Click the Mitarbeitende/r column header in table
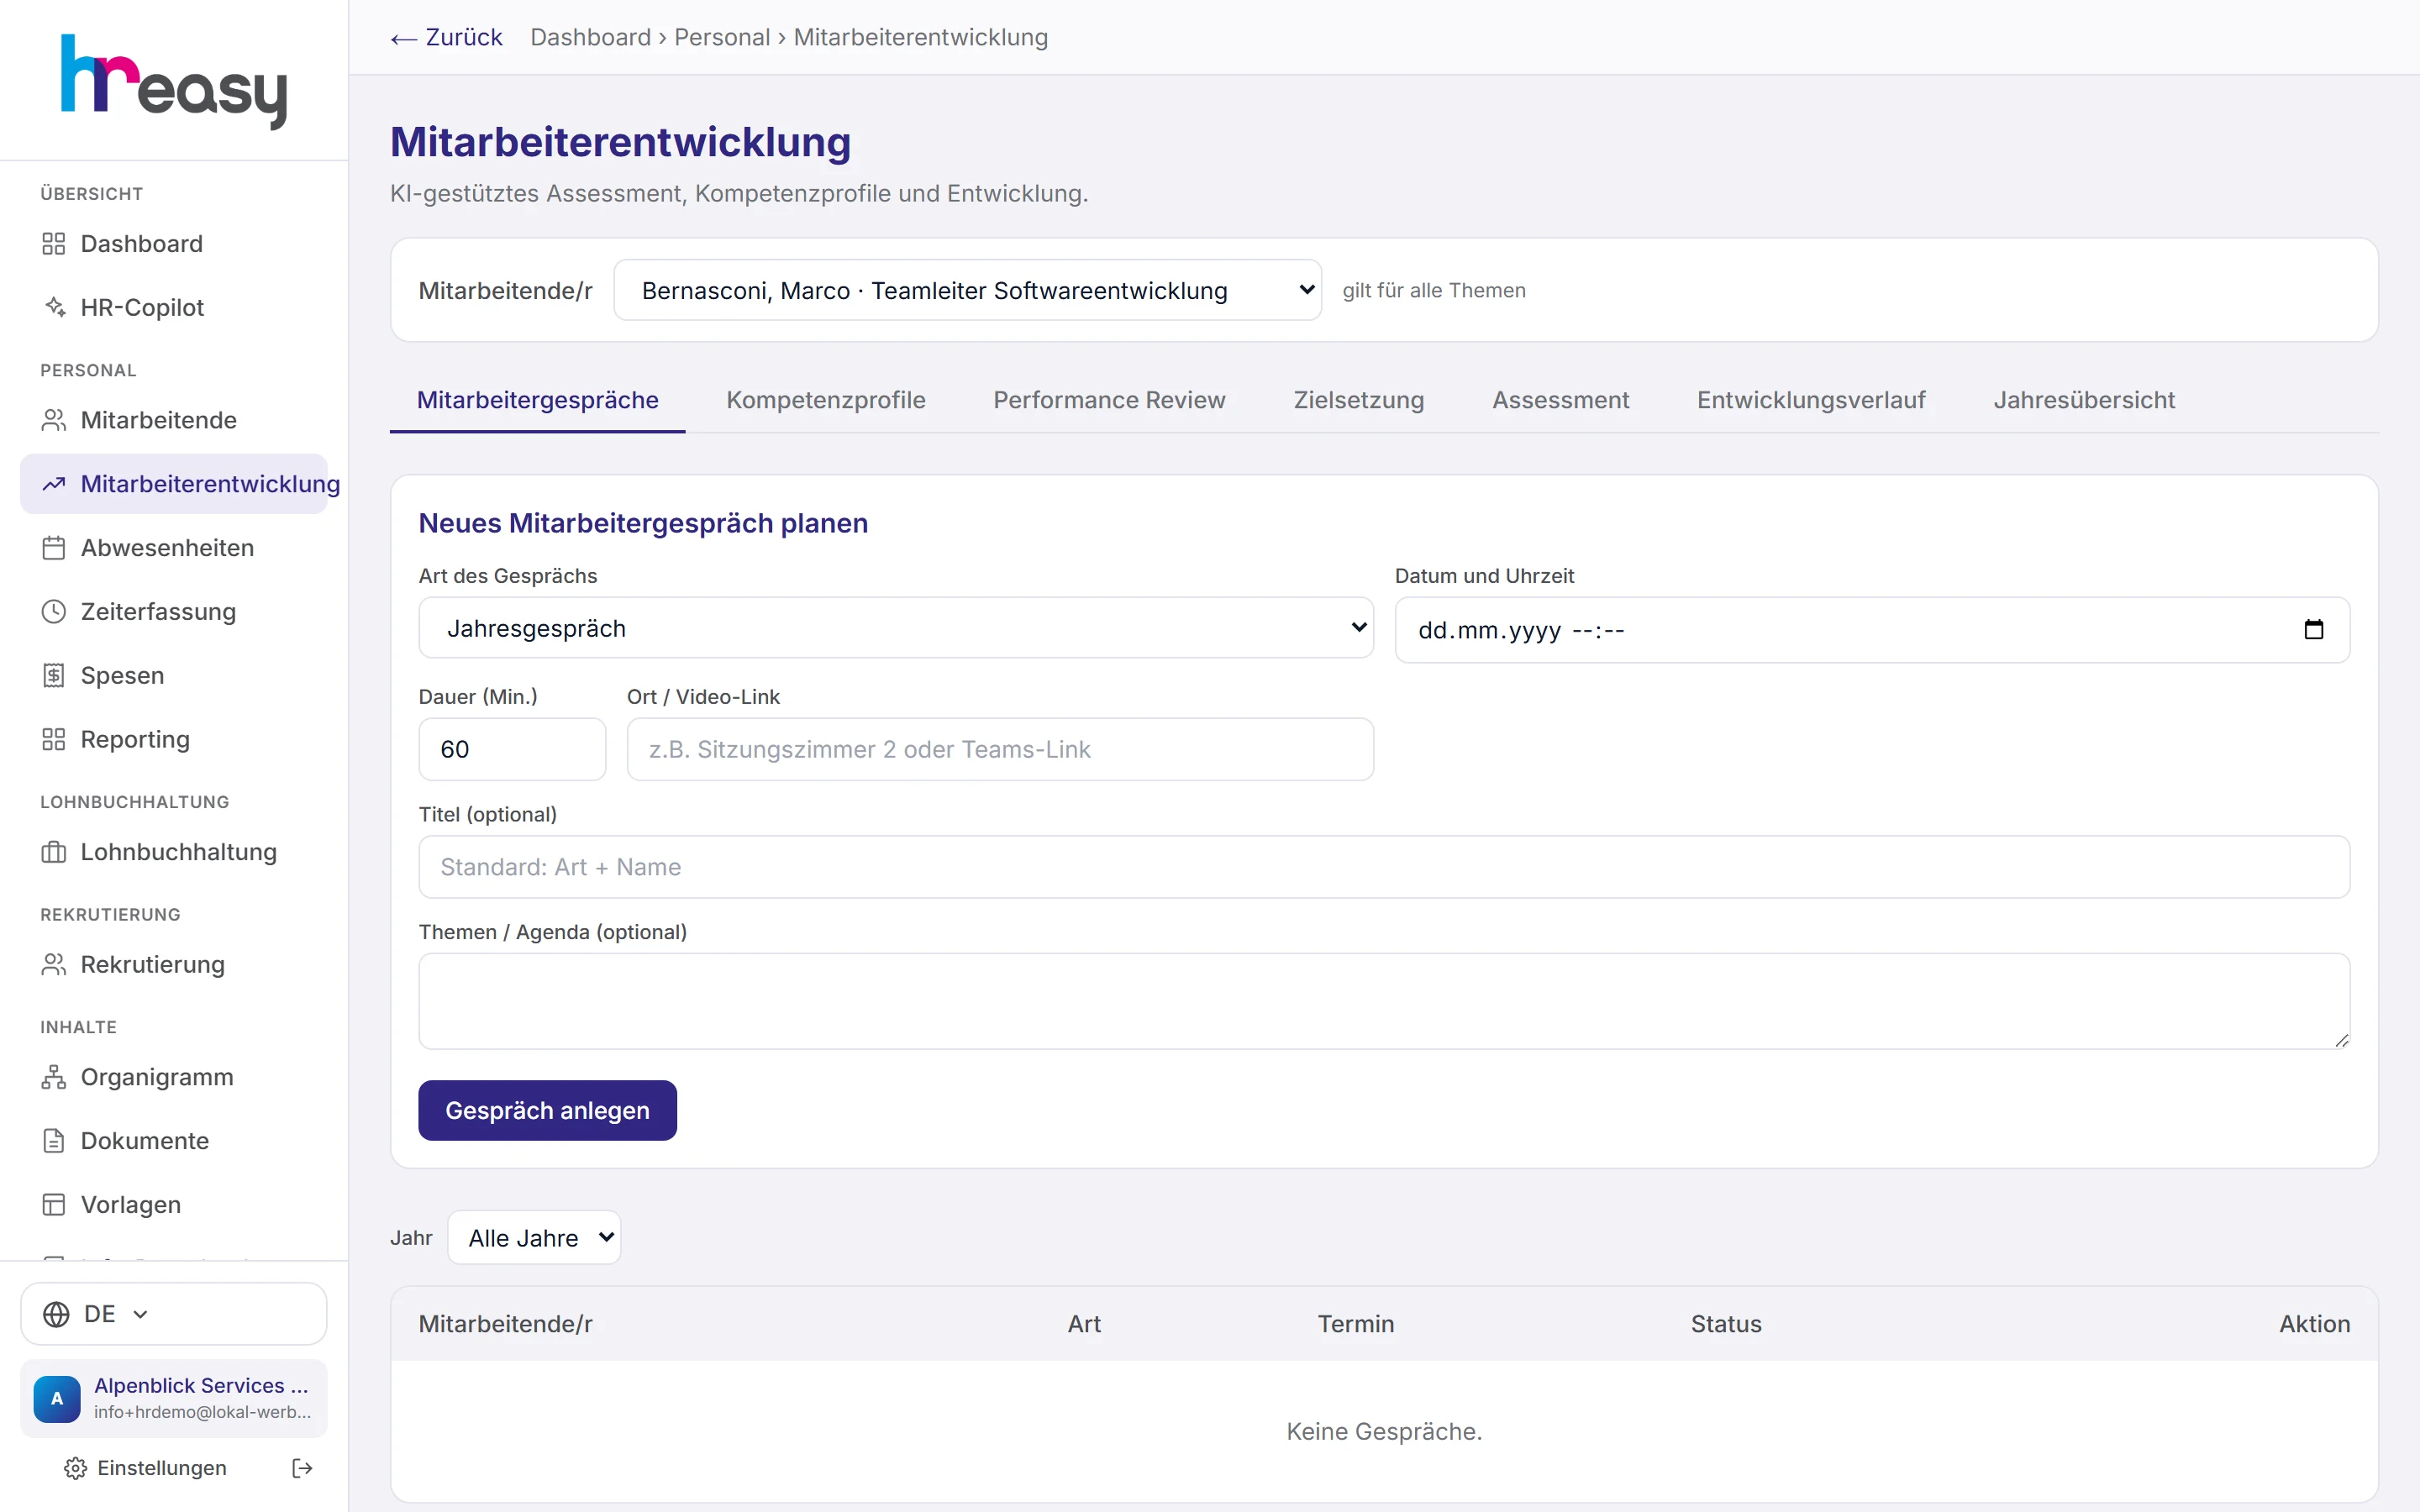Image resolution: width=2420 pixels, height=1512 pixels. (505, 1324)
